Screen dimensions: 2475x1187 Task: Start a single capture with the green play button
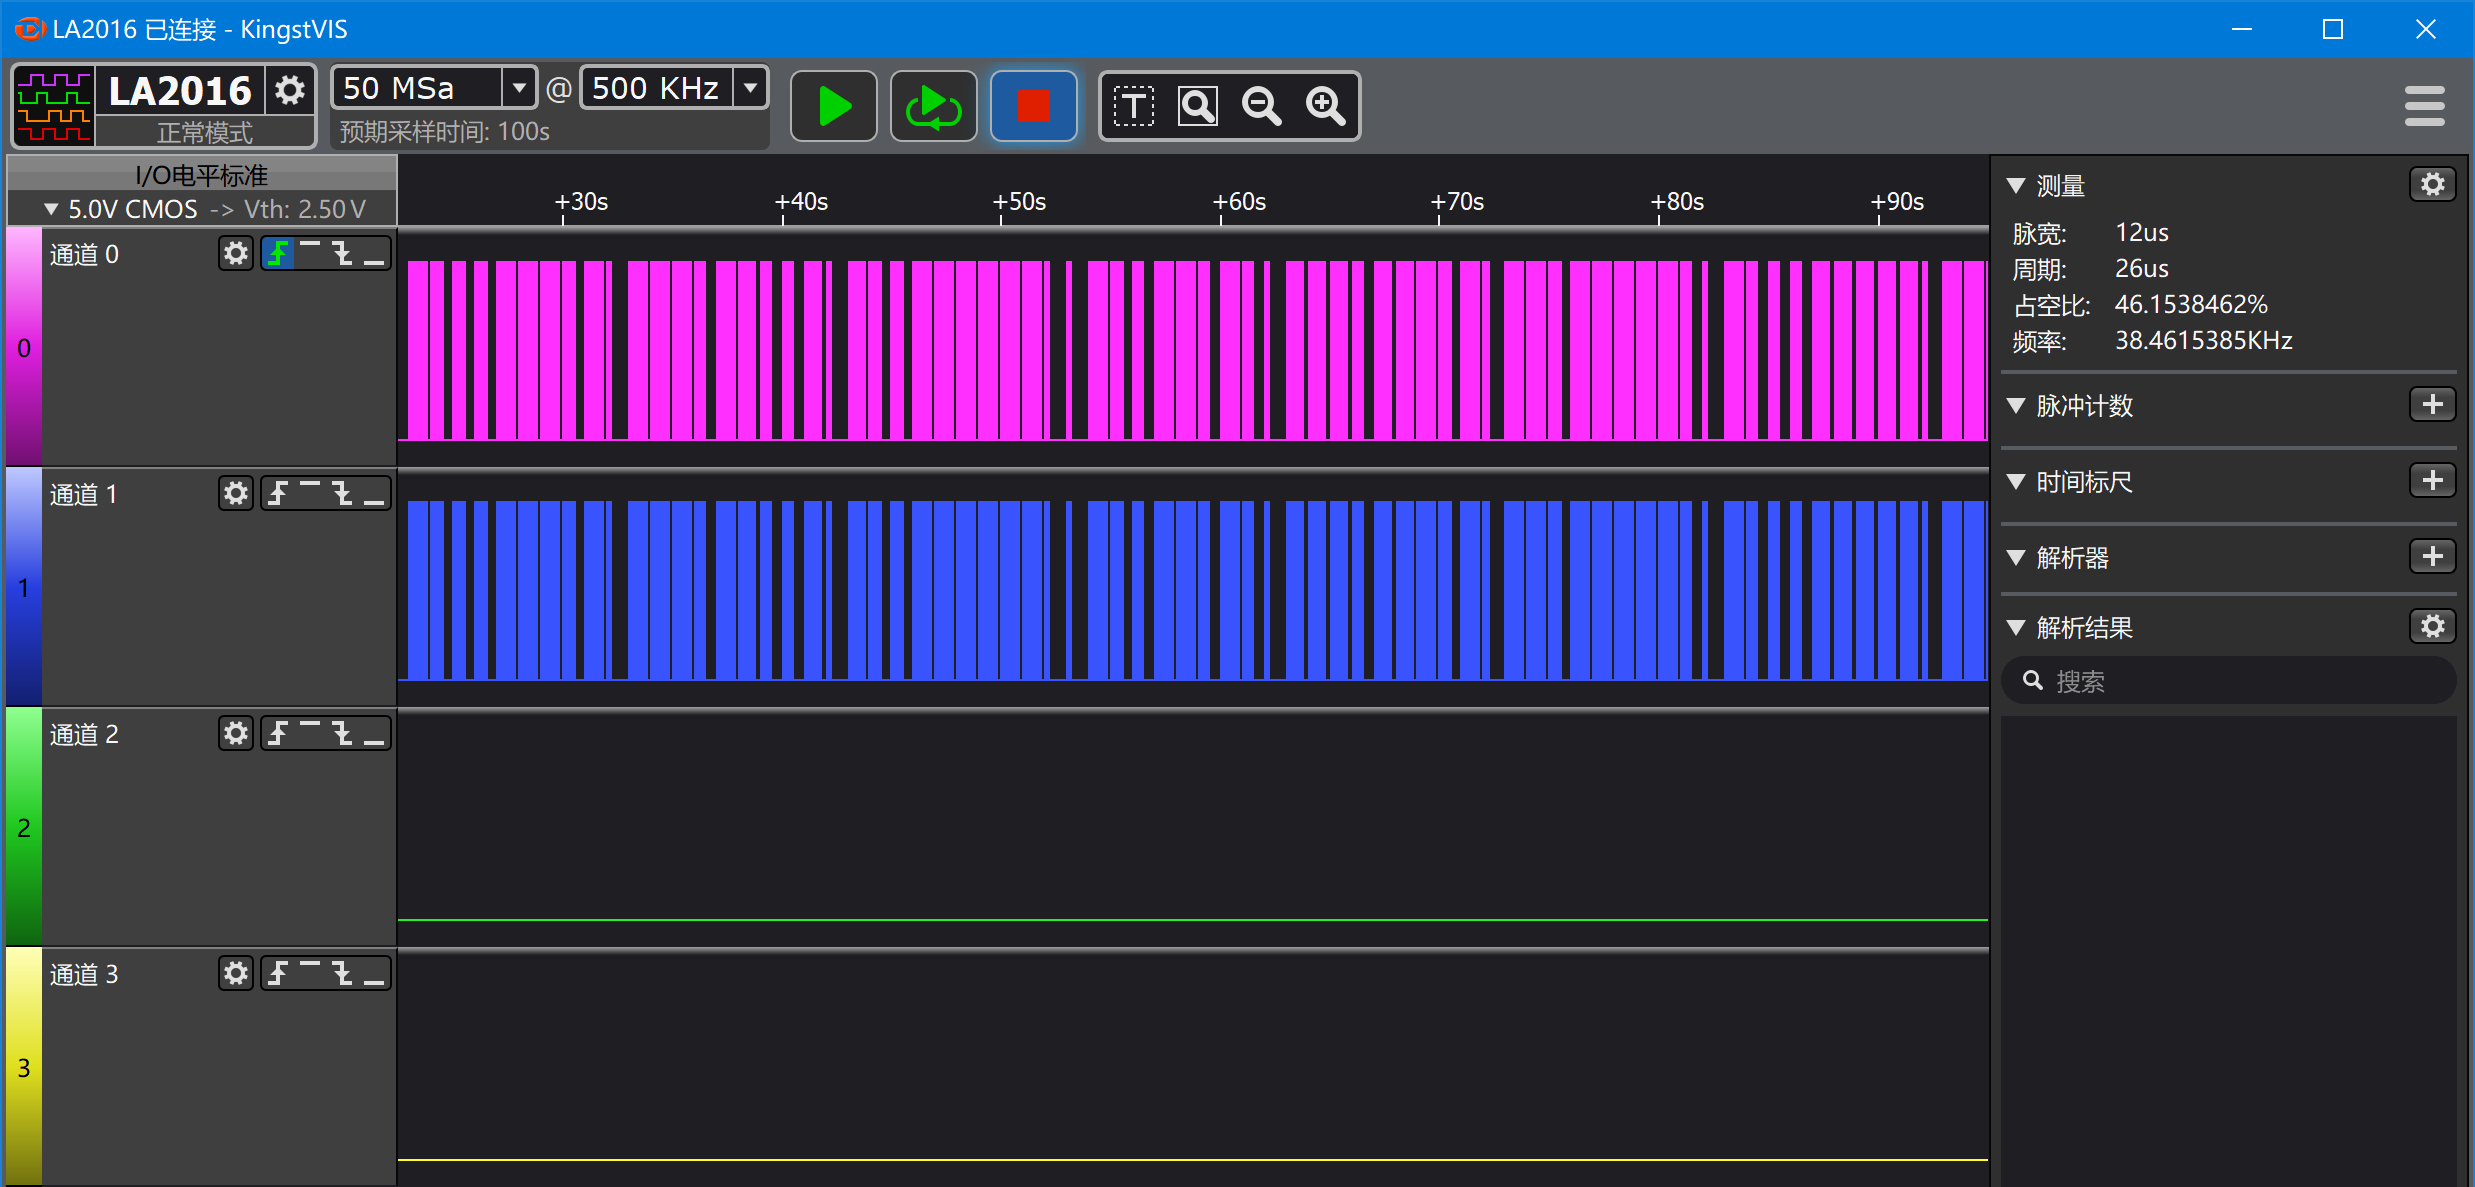pos(834,106)
